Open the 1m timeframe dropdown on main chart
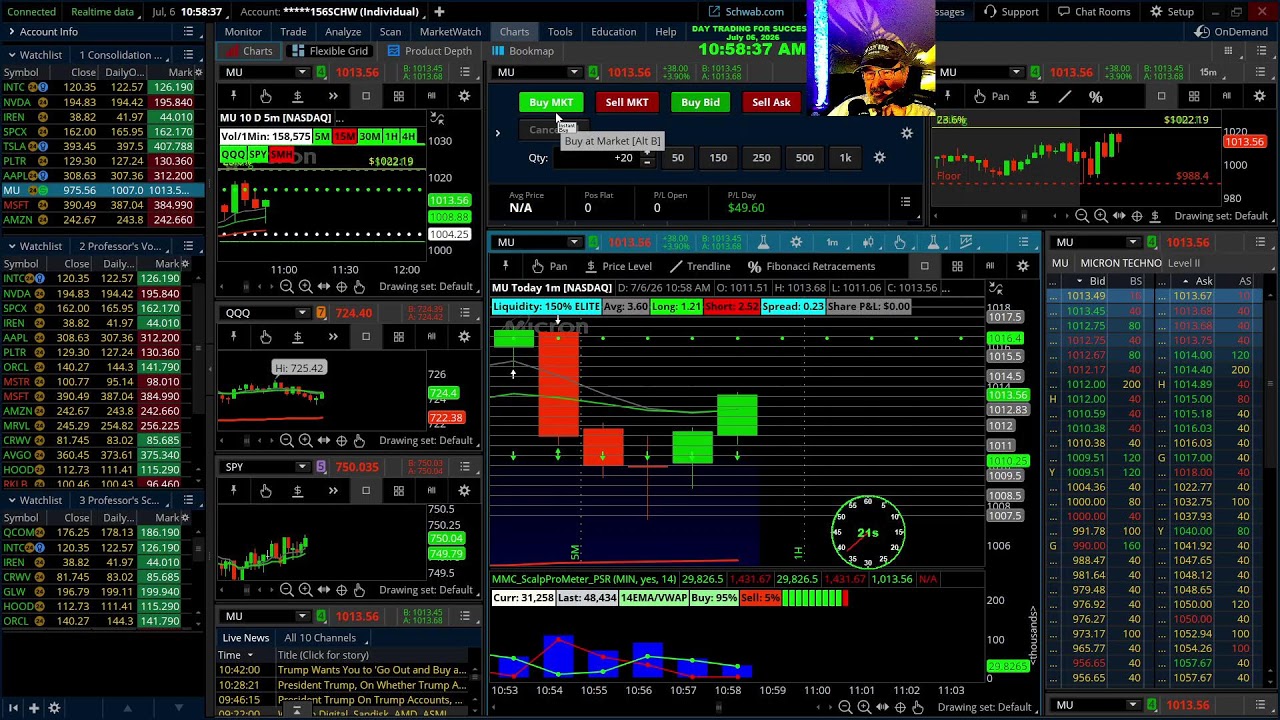 coord(832,242)
